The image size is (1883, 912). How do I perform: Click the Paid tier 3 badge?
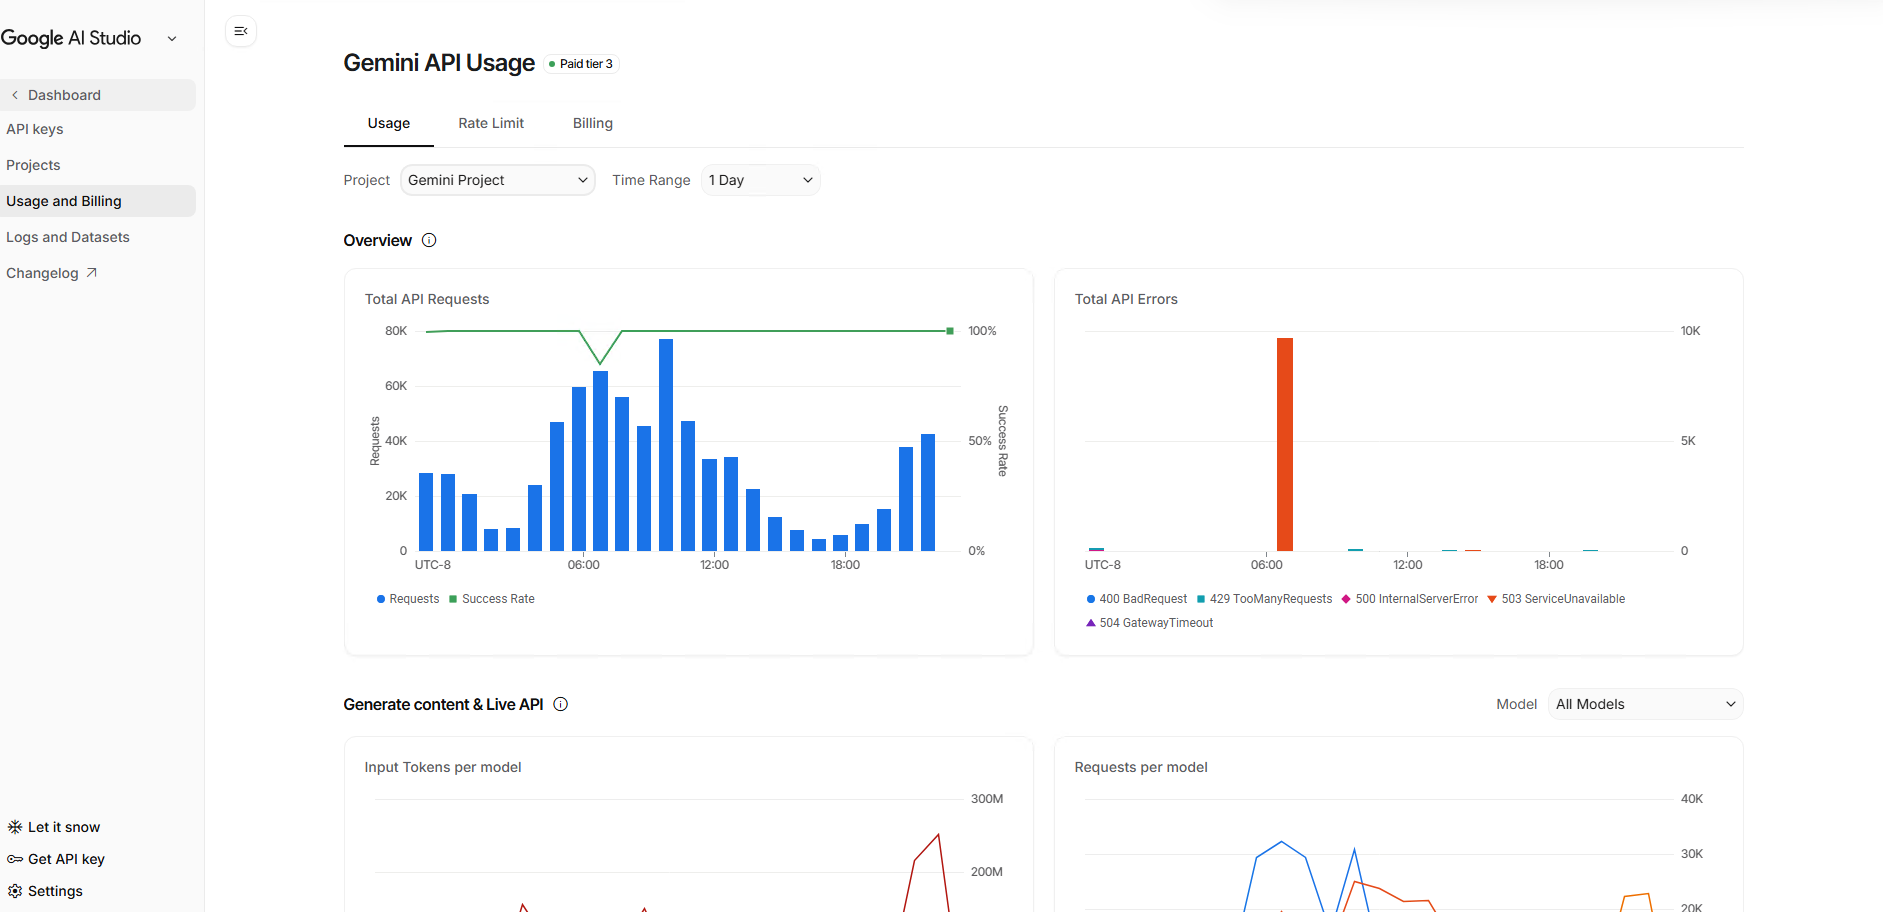pos(582,64)
